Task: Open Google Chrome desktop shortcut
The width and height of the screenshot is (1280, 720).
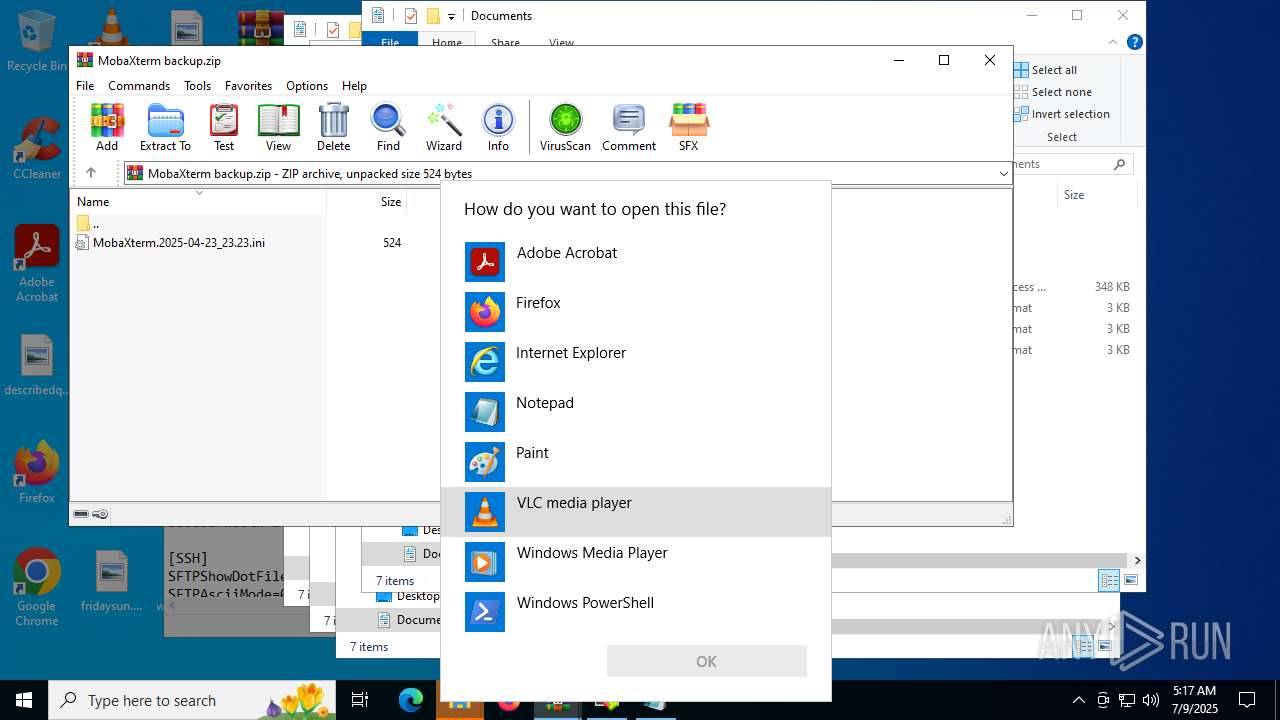Action: coord(37,587)
